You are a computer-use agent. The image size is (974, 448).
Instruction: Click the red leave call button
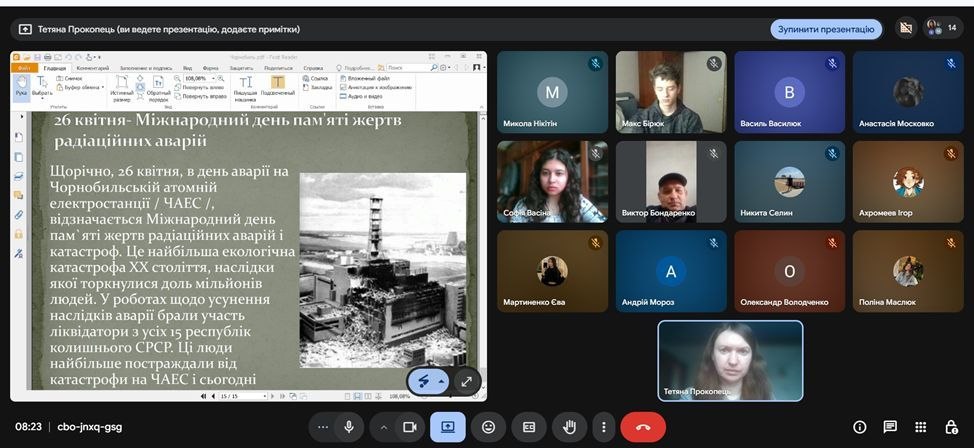[x=642, y=427]
